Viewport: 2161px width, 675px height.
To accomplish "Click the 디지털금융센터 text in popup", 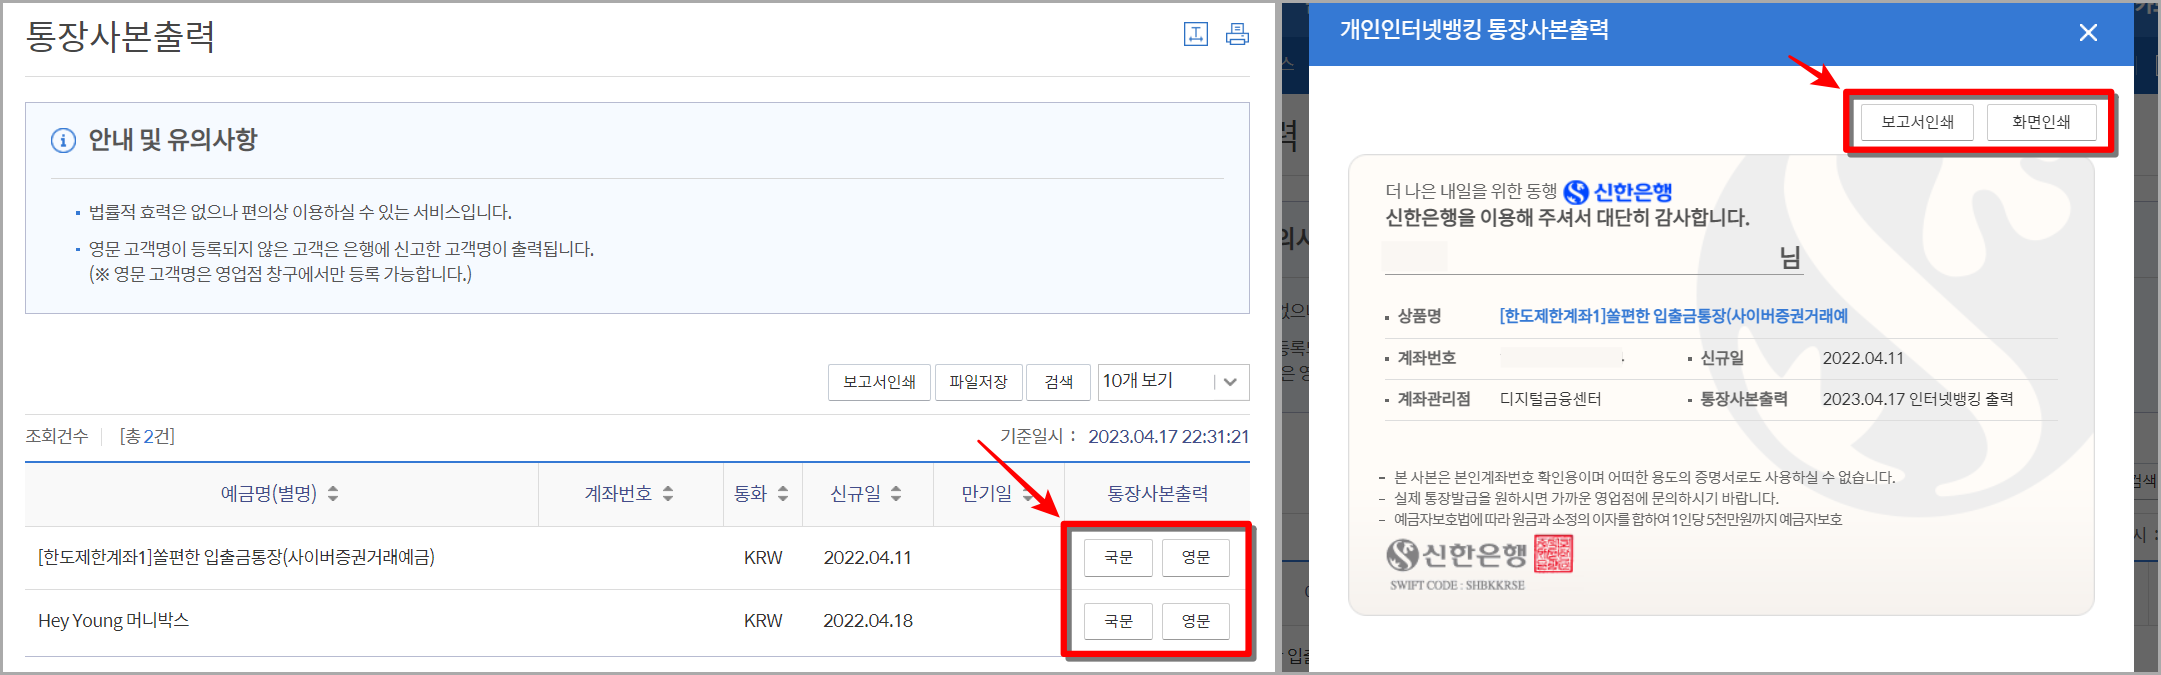I will click(1550, 399).
